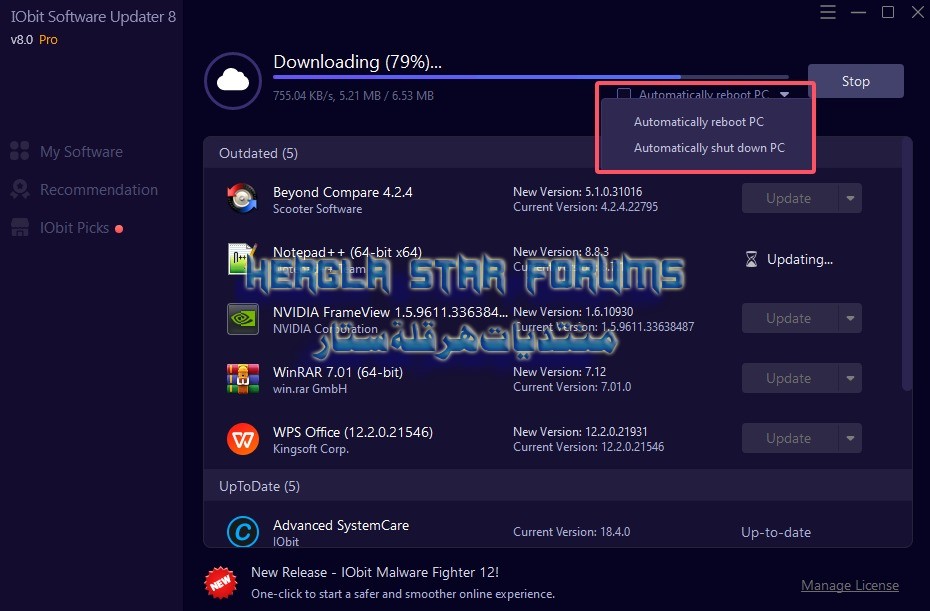The height and width of the screenshot is (611, 930).
Task: Click the Up-to-date status text
Action: click(x=776, y=532)
